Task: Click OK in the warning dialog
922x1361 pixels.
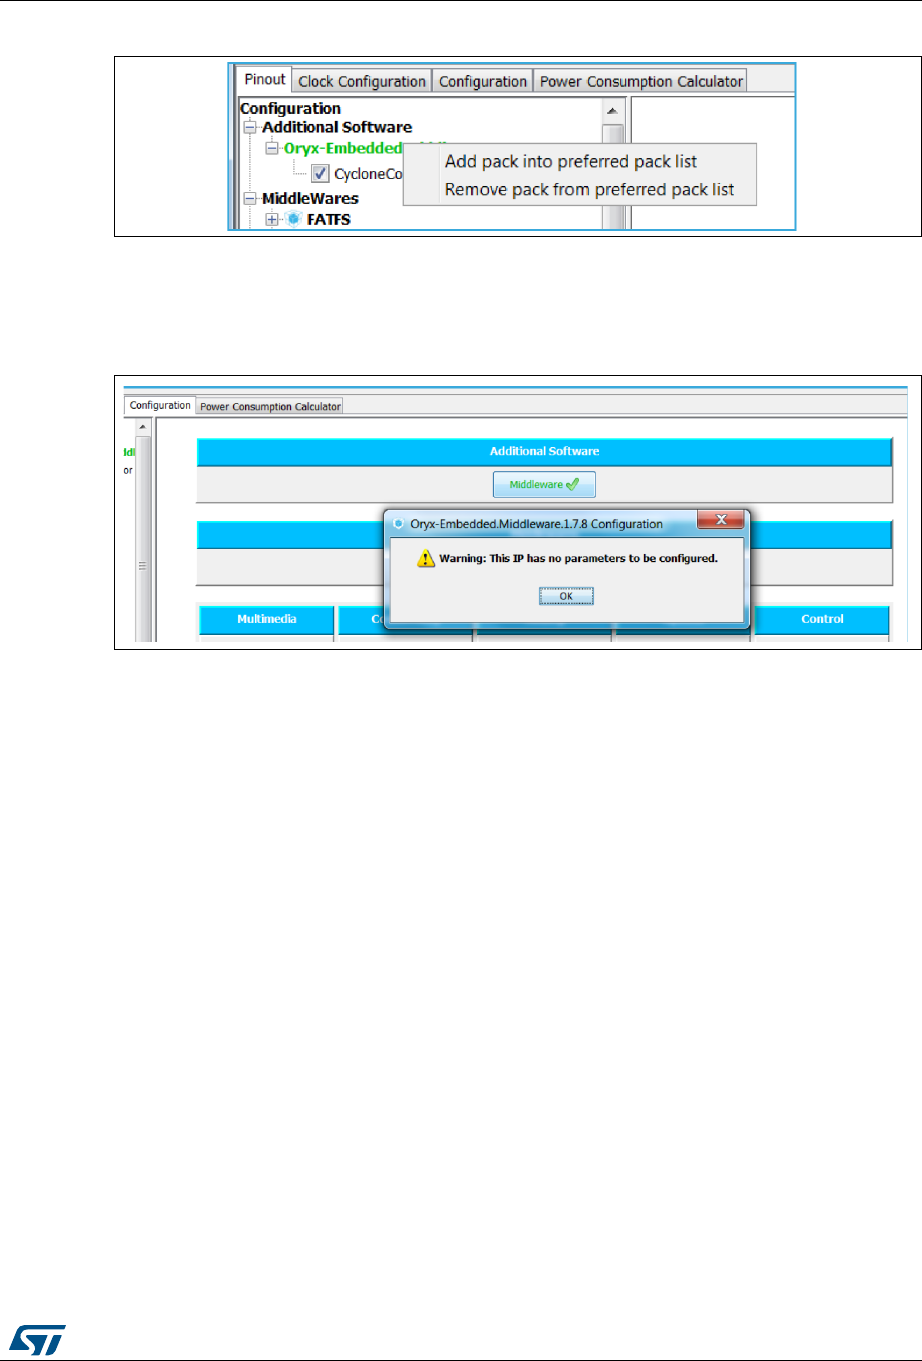Action: pyautogui.click(x=566, y=596)
